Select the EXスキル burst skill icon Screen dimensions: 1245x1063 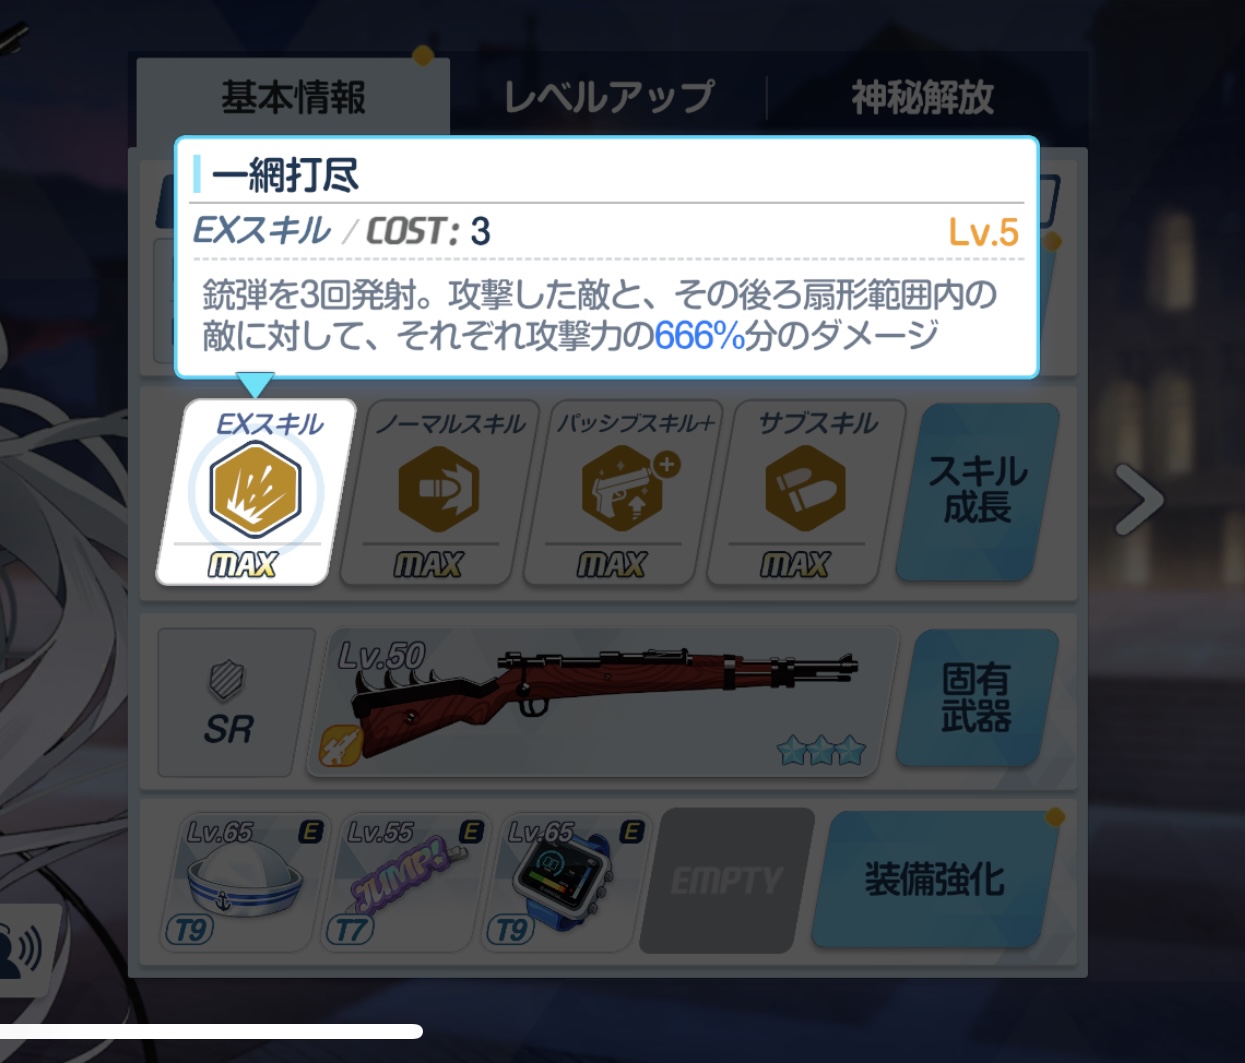point(256,492)
